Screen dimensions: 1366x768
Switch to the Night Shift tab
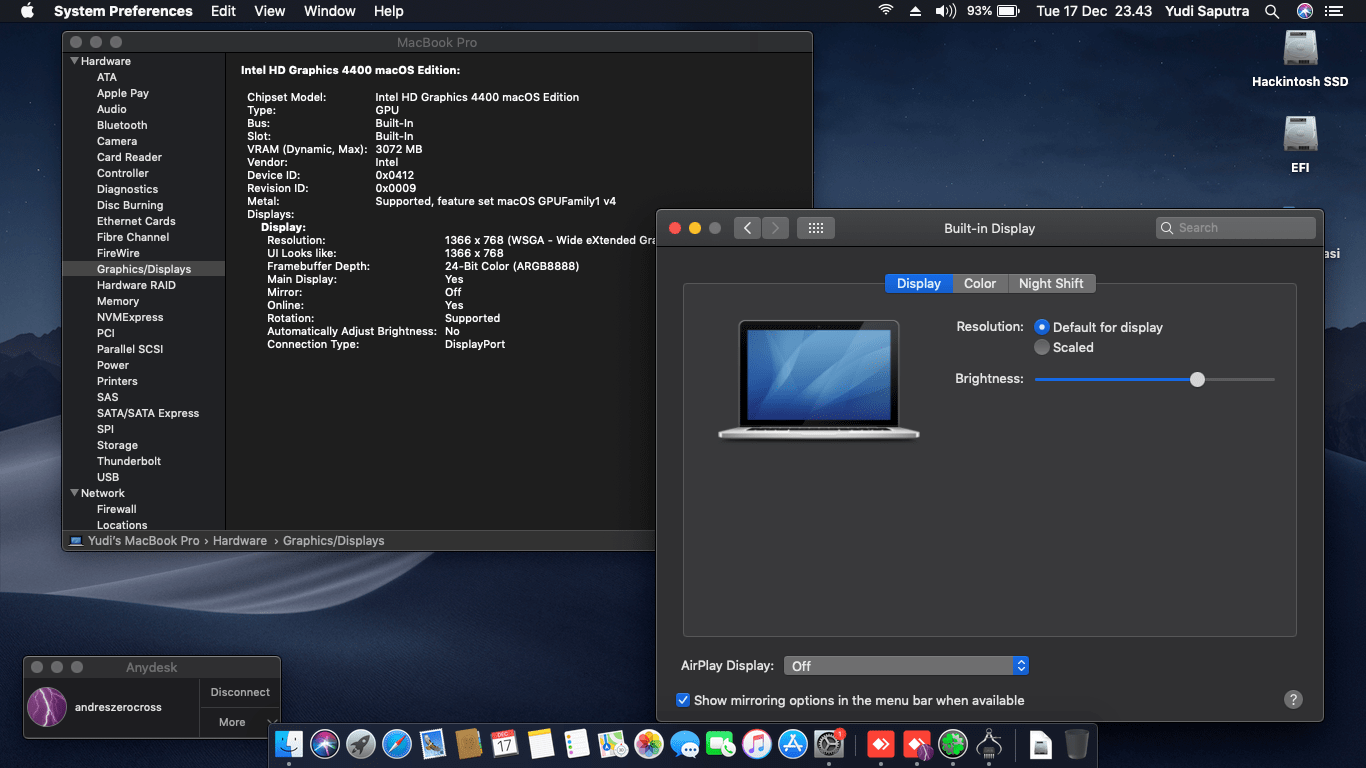(1052, 283)
